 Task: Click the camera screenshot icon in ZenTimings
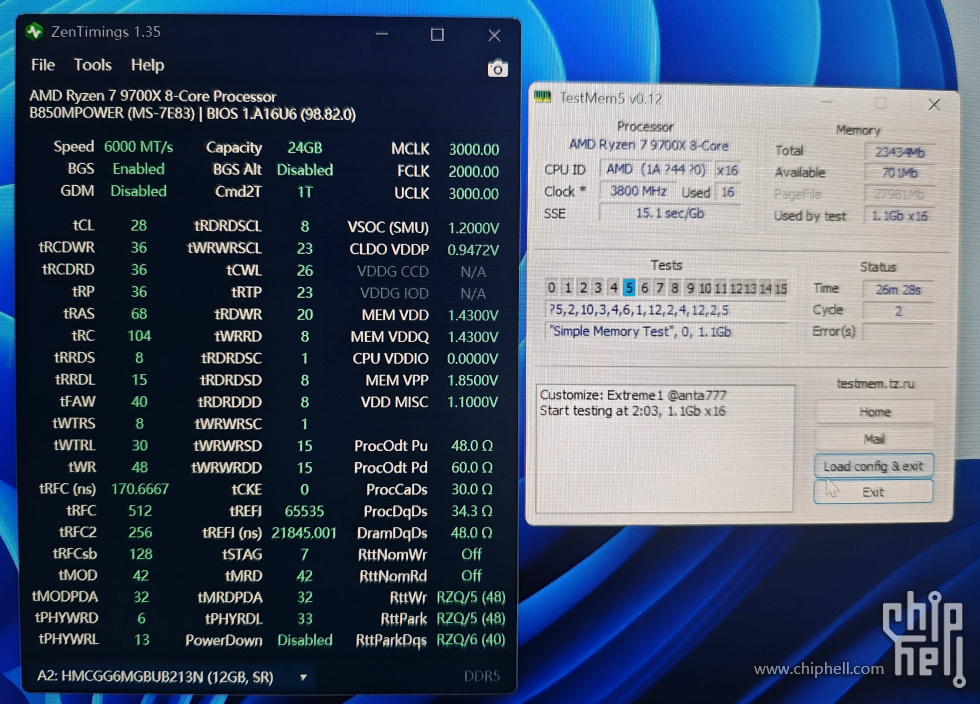pyautogui.click(x=497, y=68)
